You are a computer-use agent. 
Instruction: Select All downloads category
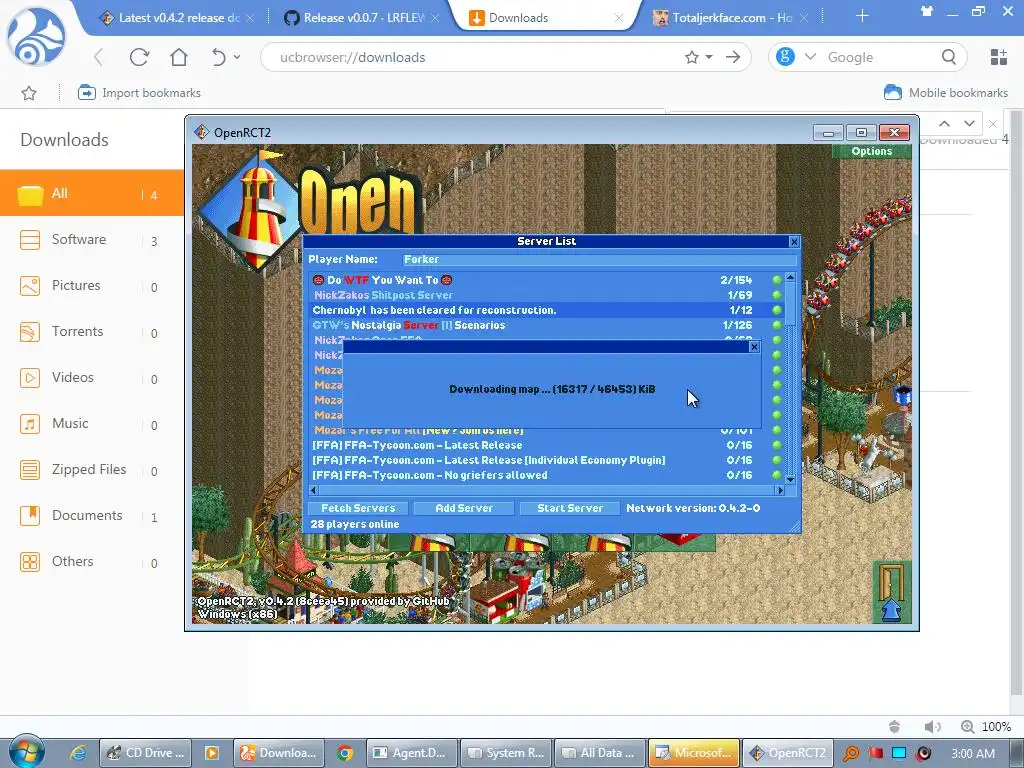pyautogui.click(x=91, y=193)
